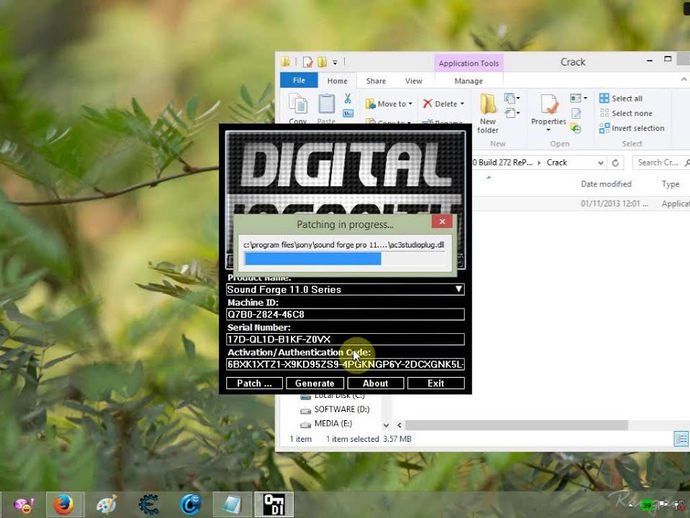Viewport: 690px width, 518px height.
Task: Click the About button
Action: (375, 383)
